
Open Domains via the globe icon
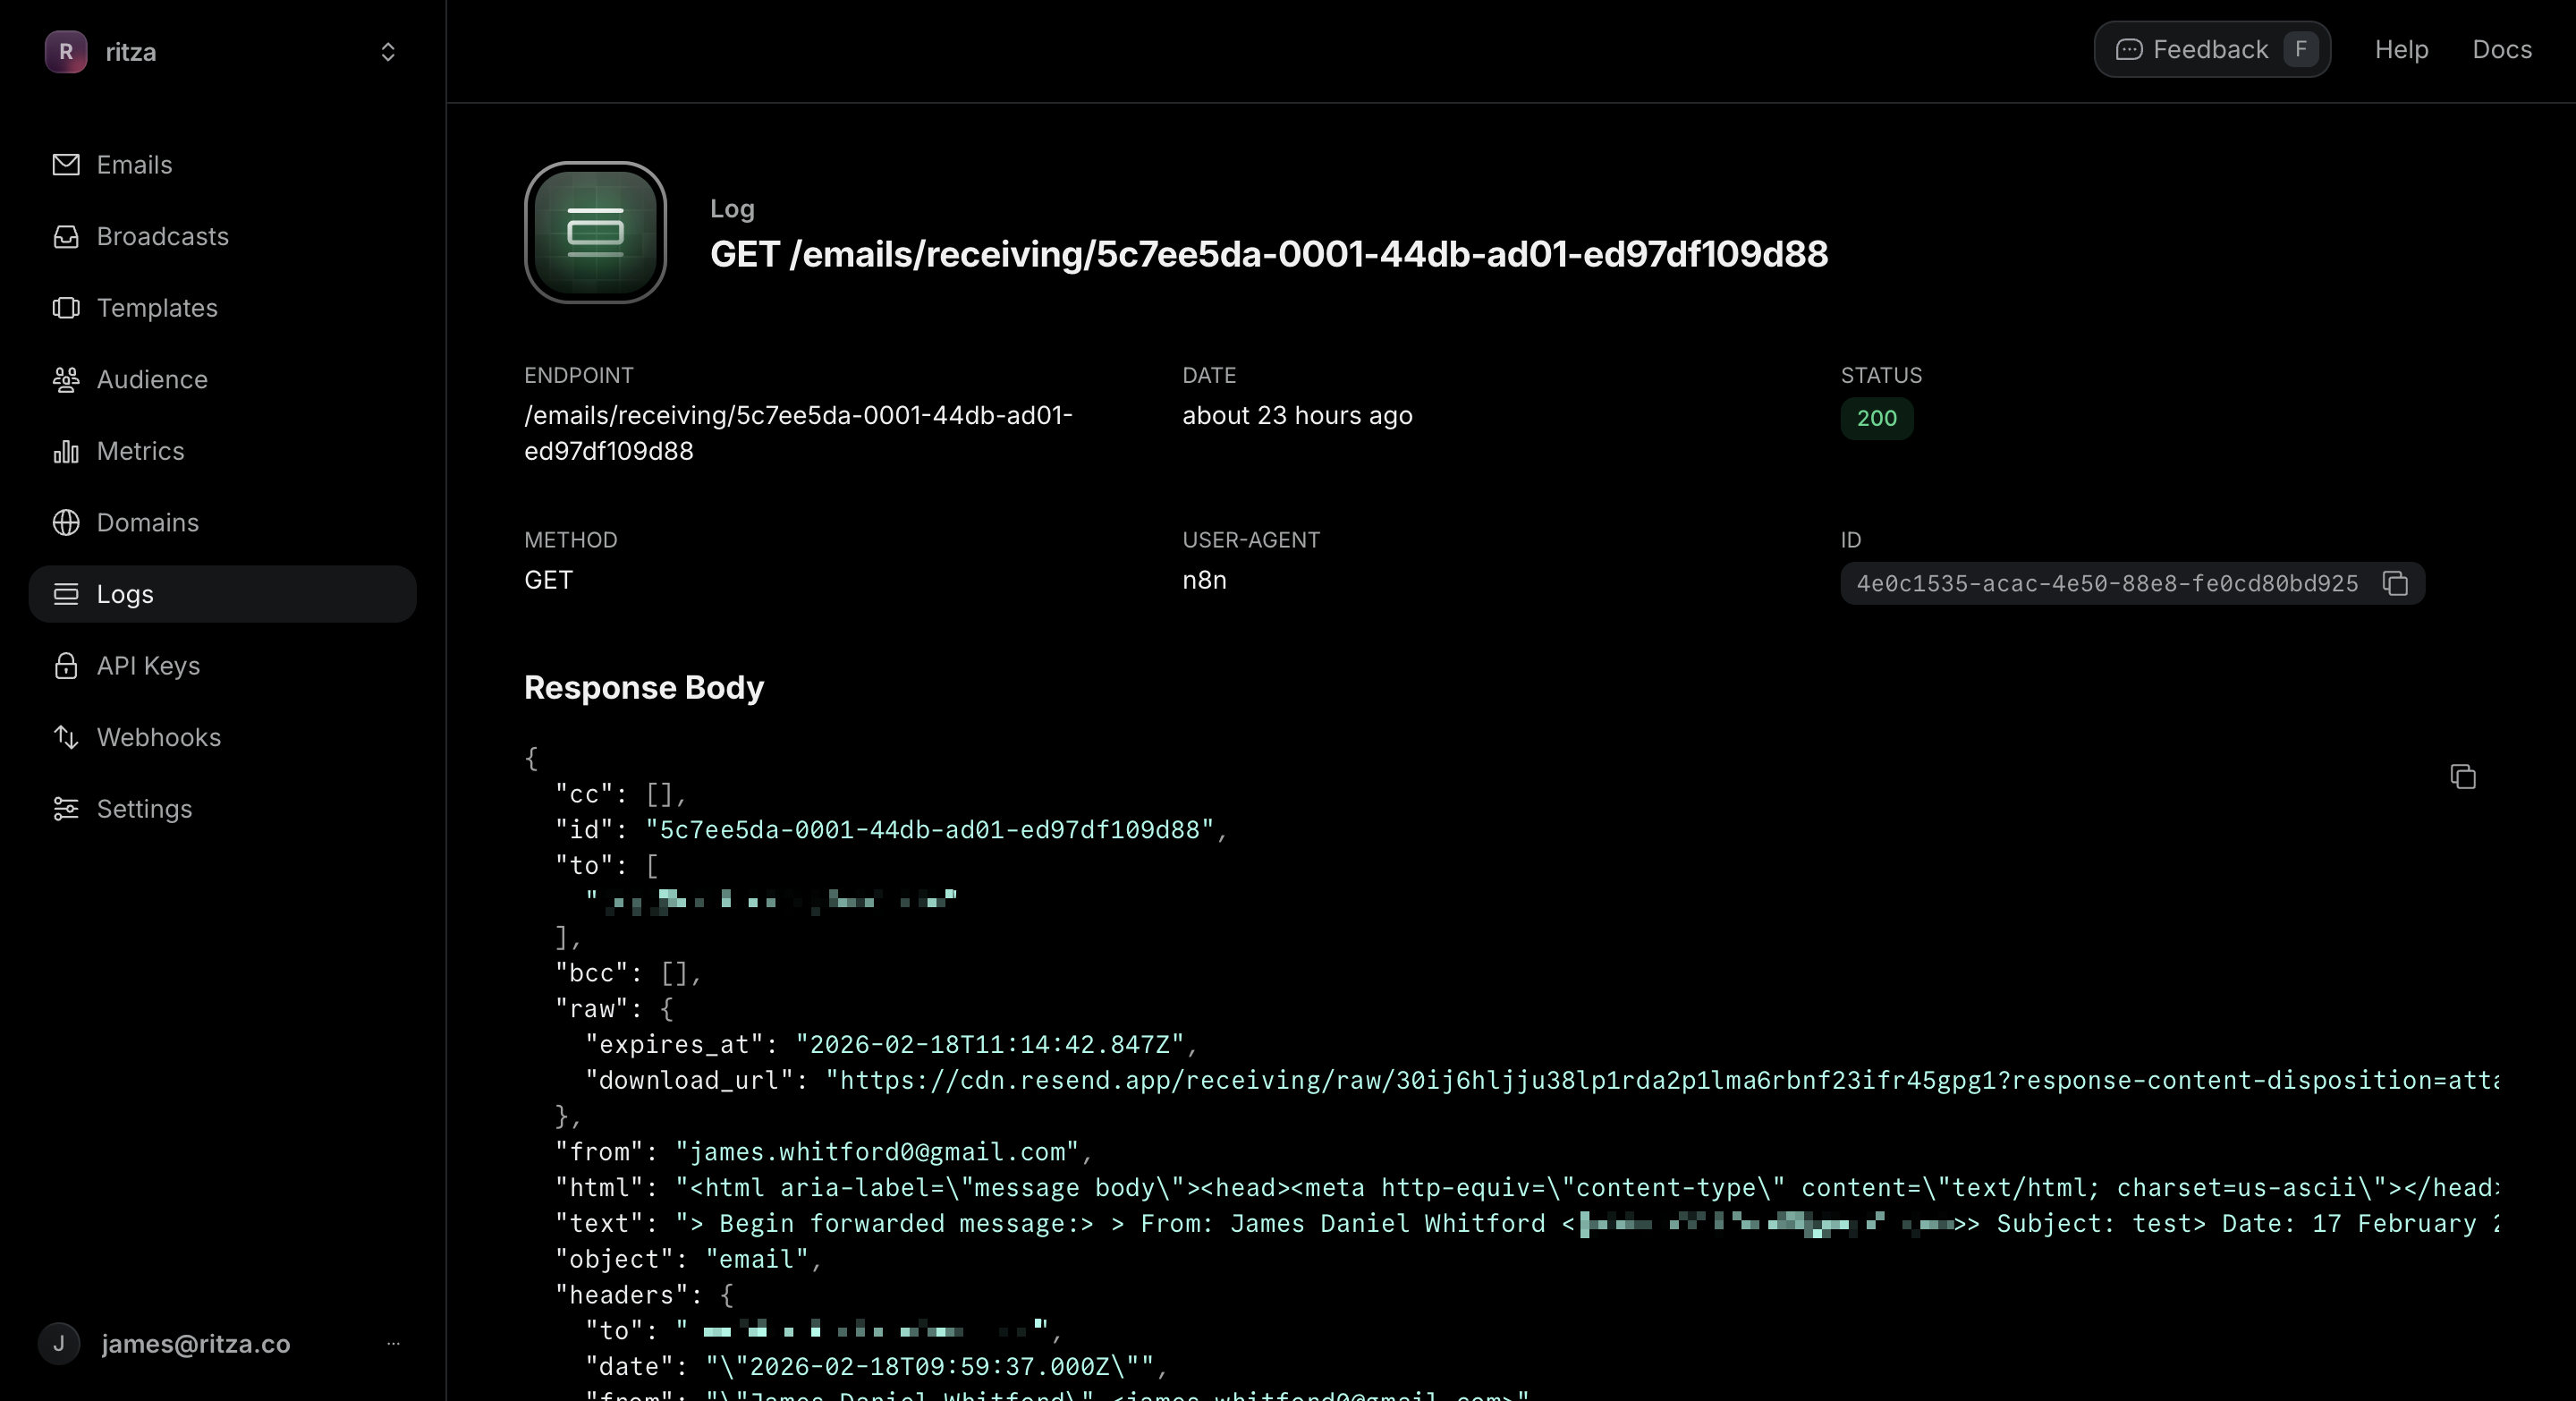click(x=66, y=523)
